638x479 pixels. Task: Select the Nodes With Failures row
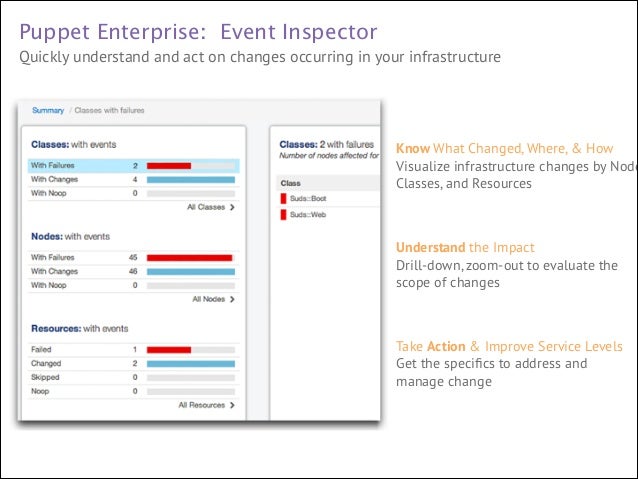(x=133, y=258)
